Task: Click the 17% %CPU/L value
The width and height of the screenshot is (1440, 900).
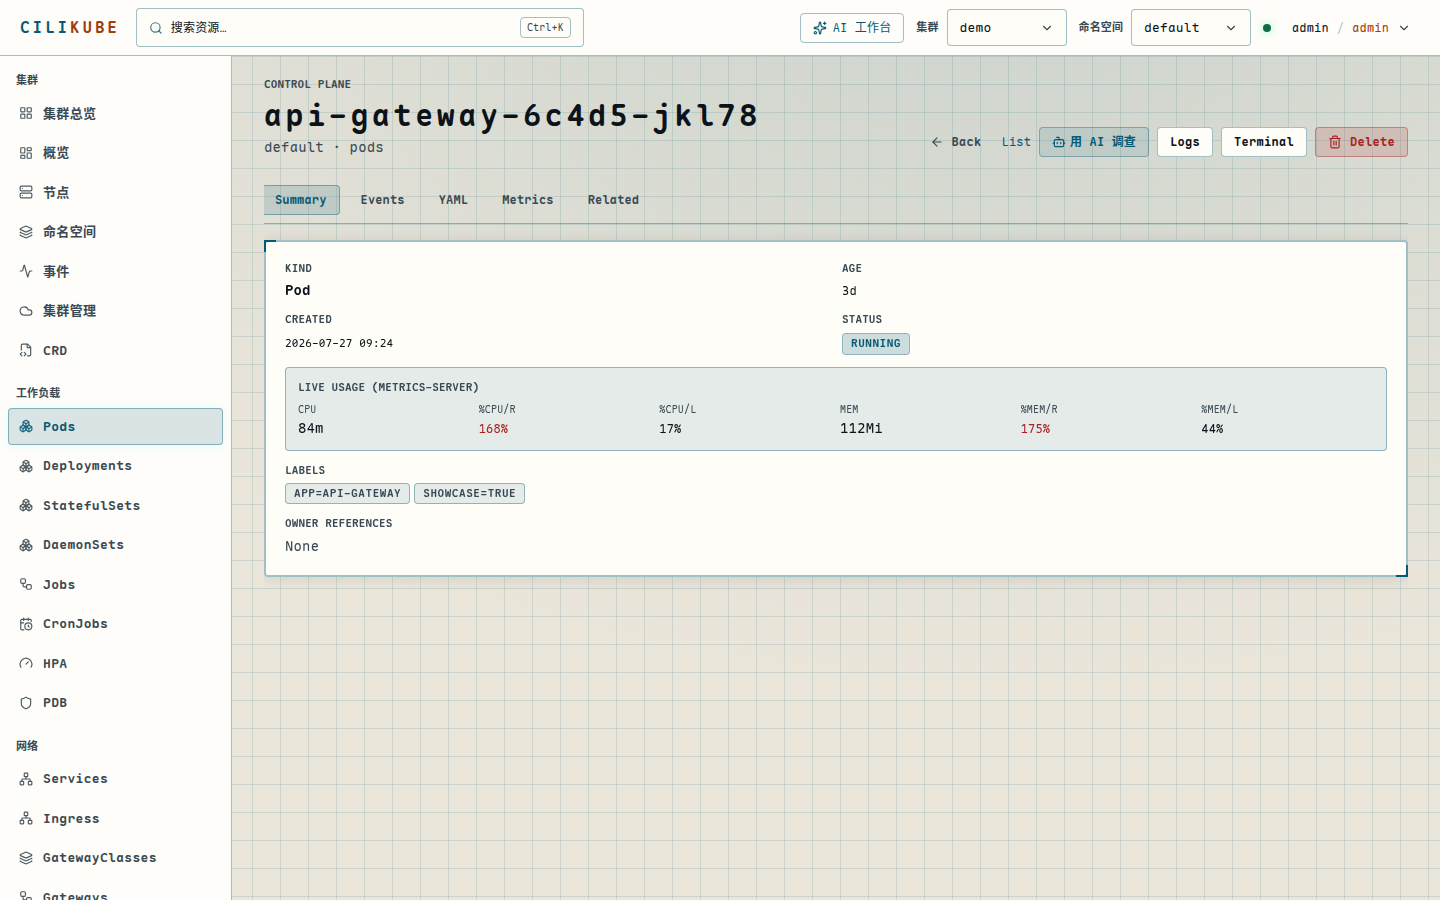Action: pyautogui.click(x=670, y=429)
